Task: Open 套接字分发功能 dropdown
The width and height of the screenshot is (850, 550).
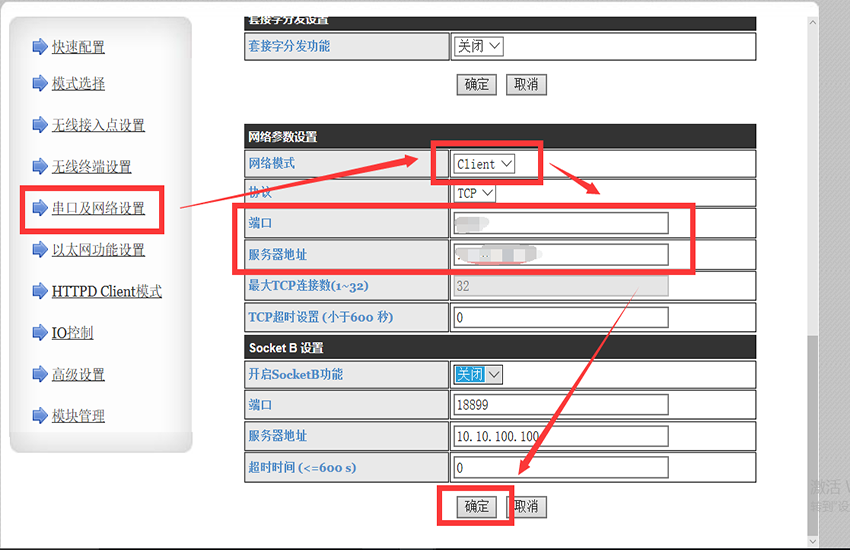Action: [478, 46]
